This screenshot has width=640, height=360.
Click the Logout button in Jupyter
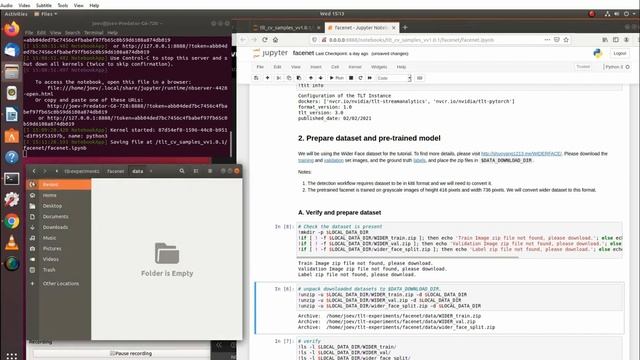(619, 53)
